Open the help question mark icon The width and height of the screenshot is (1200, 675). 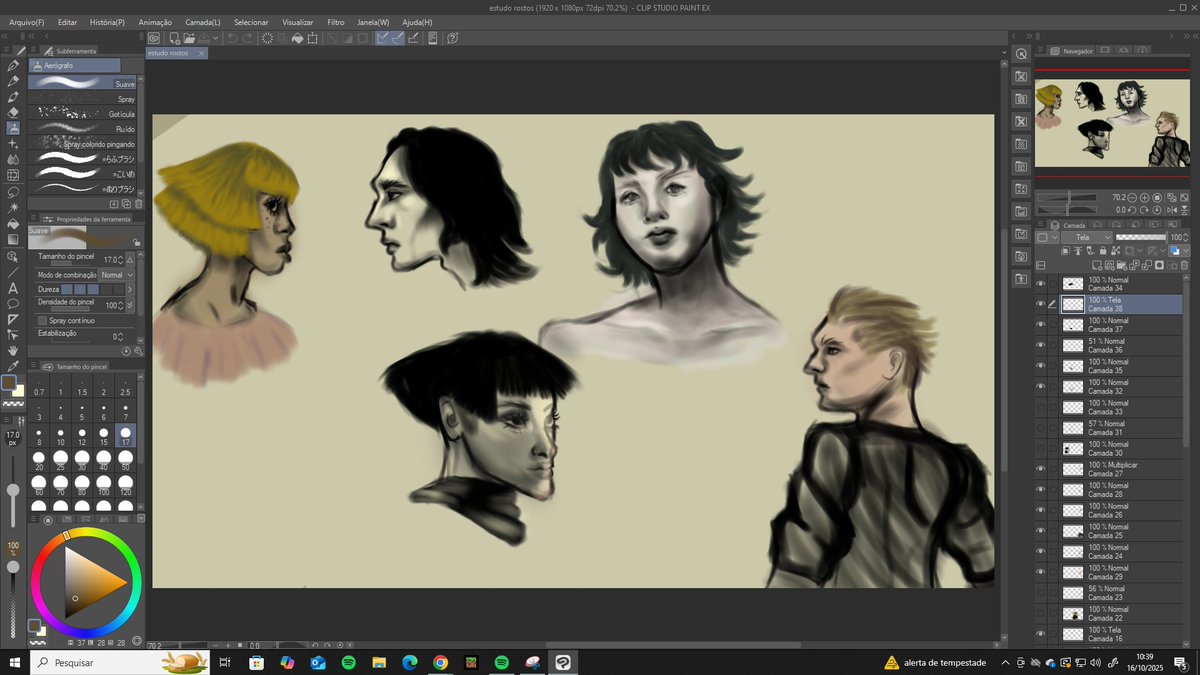coord(452,38)
